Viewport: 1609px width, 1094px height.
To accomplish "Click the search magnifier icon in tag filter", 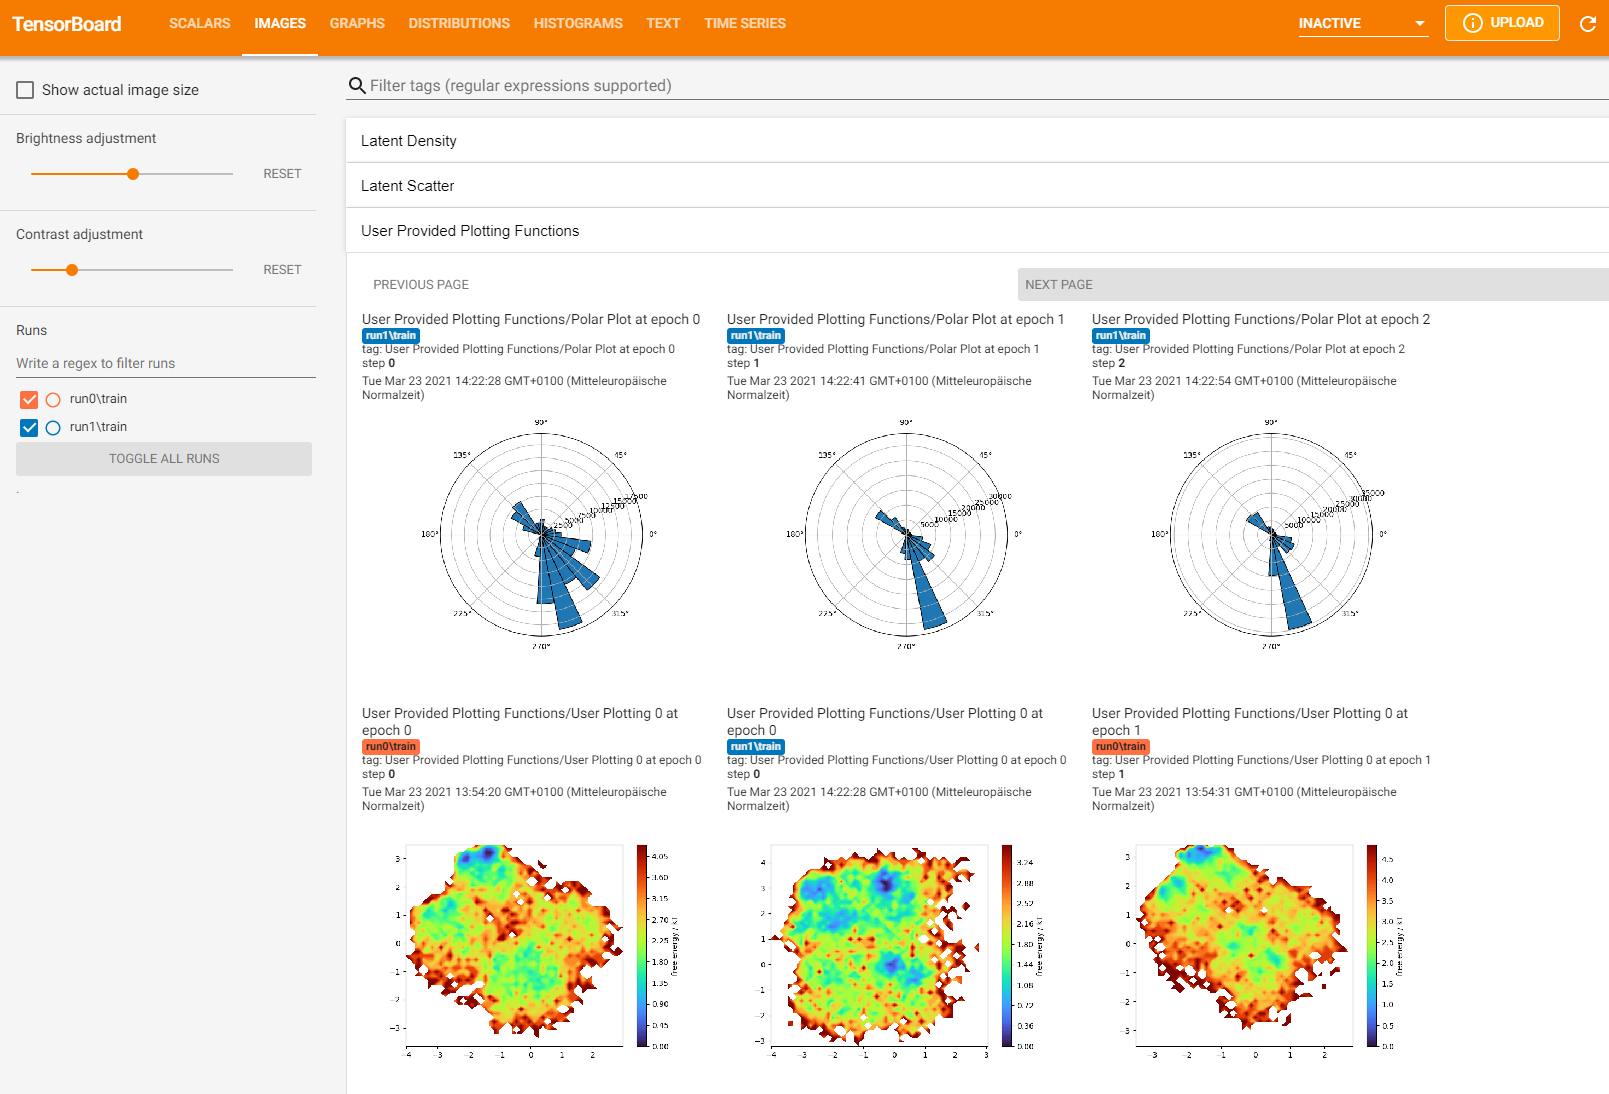I will click(357, 86).
